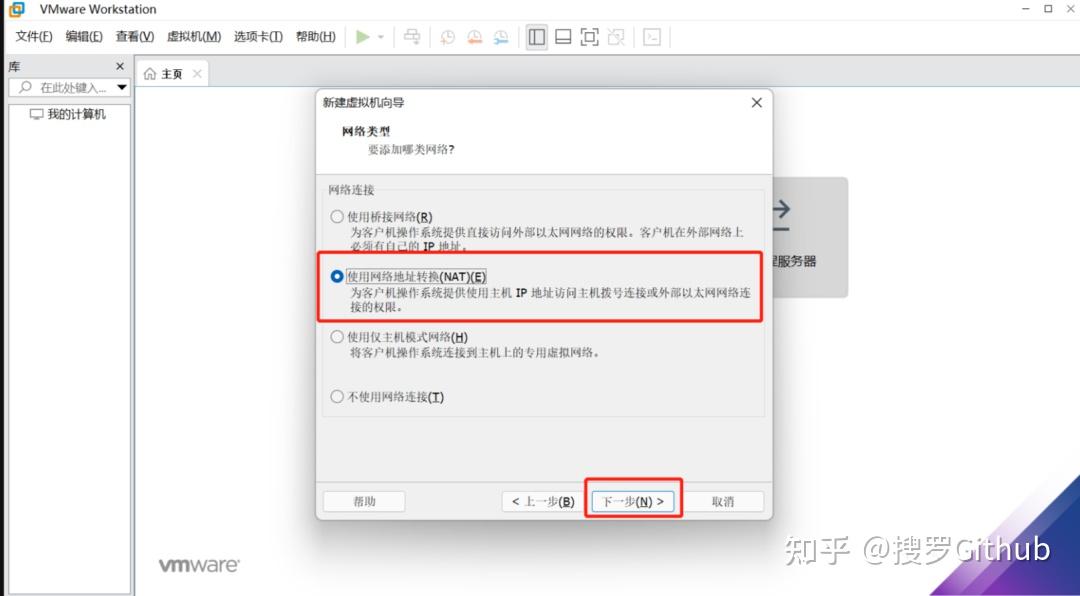This screenshot has height=596, width=1080.
Task: Click the full screen mode icon
Action: [590, 37]
